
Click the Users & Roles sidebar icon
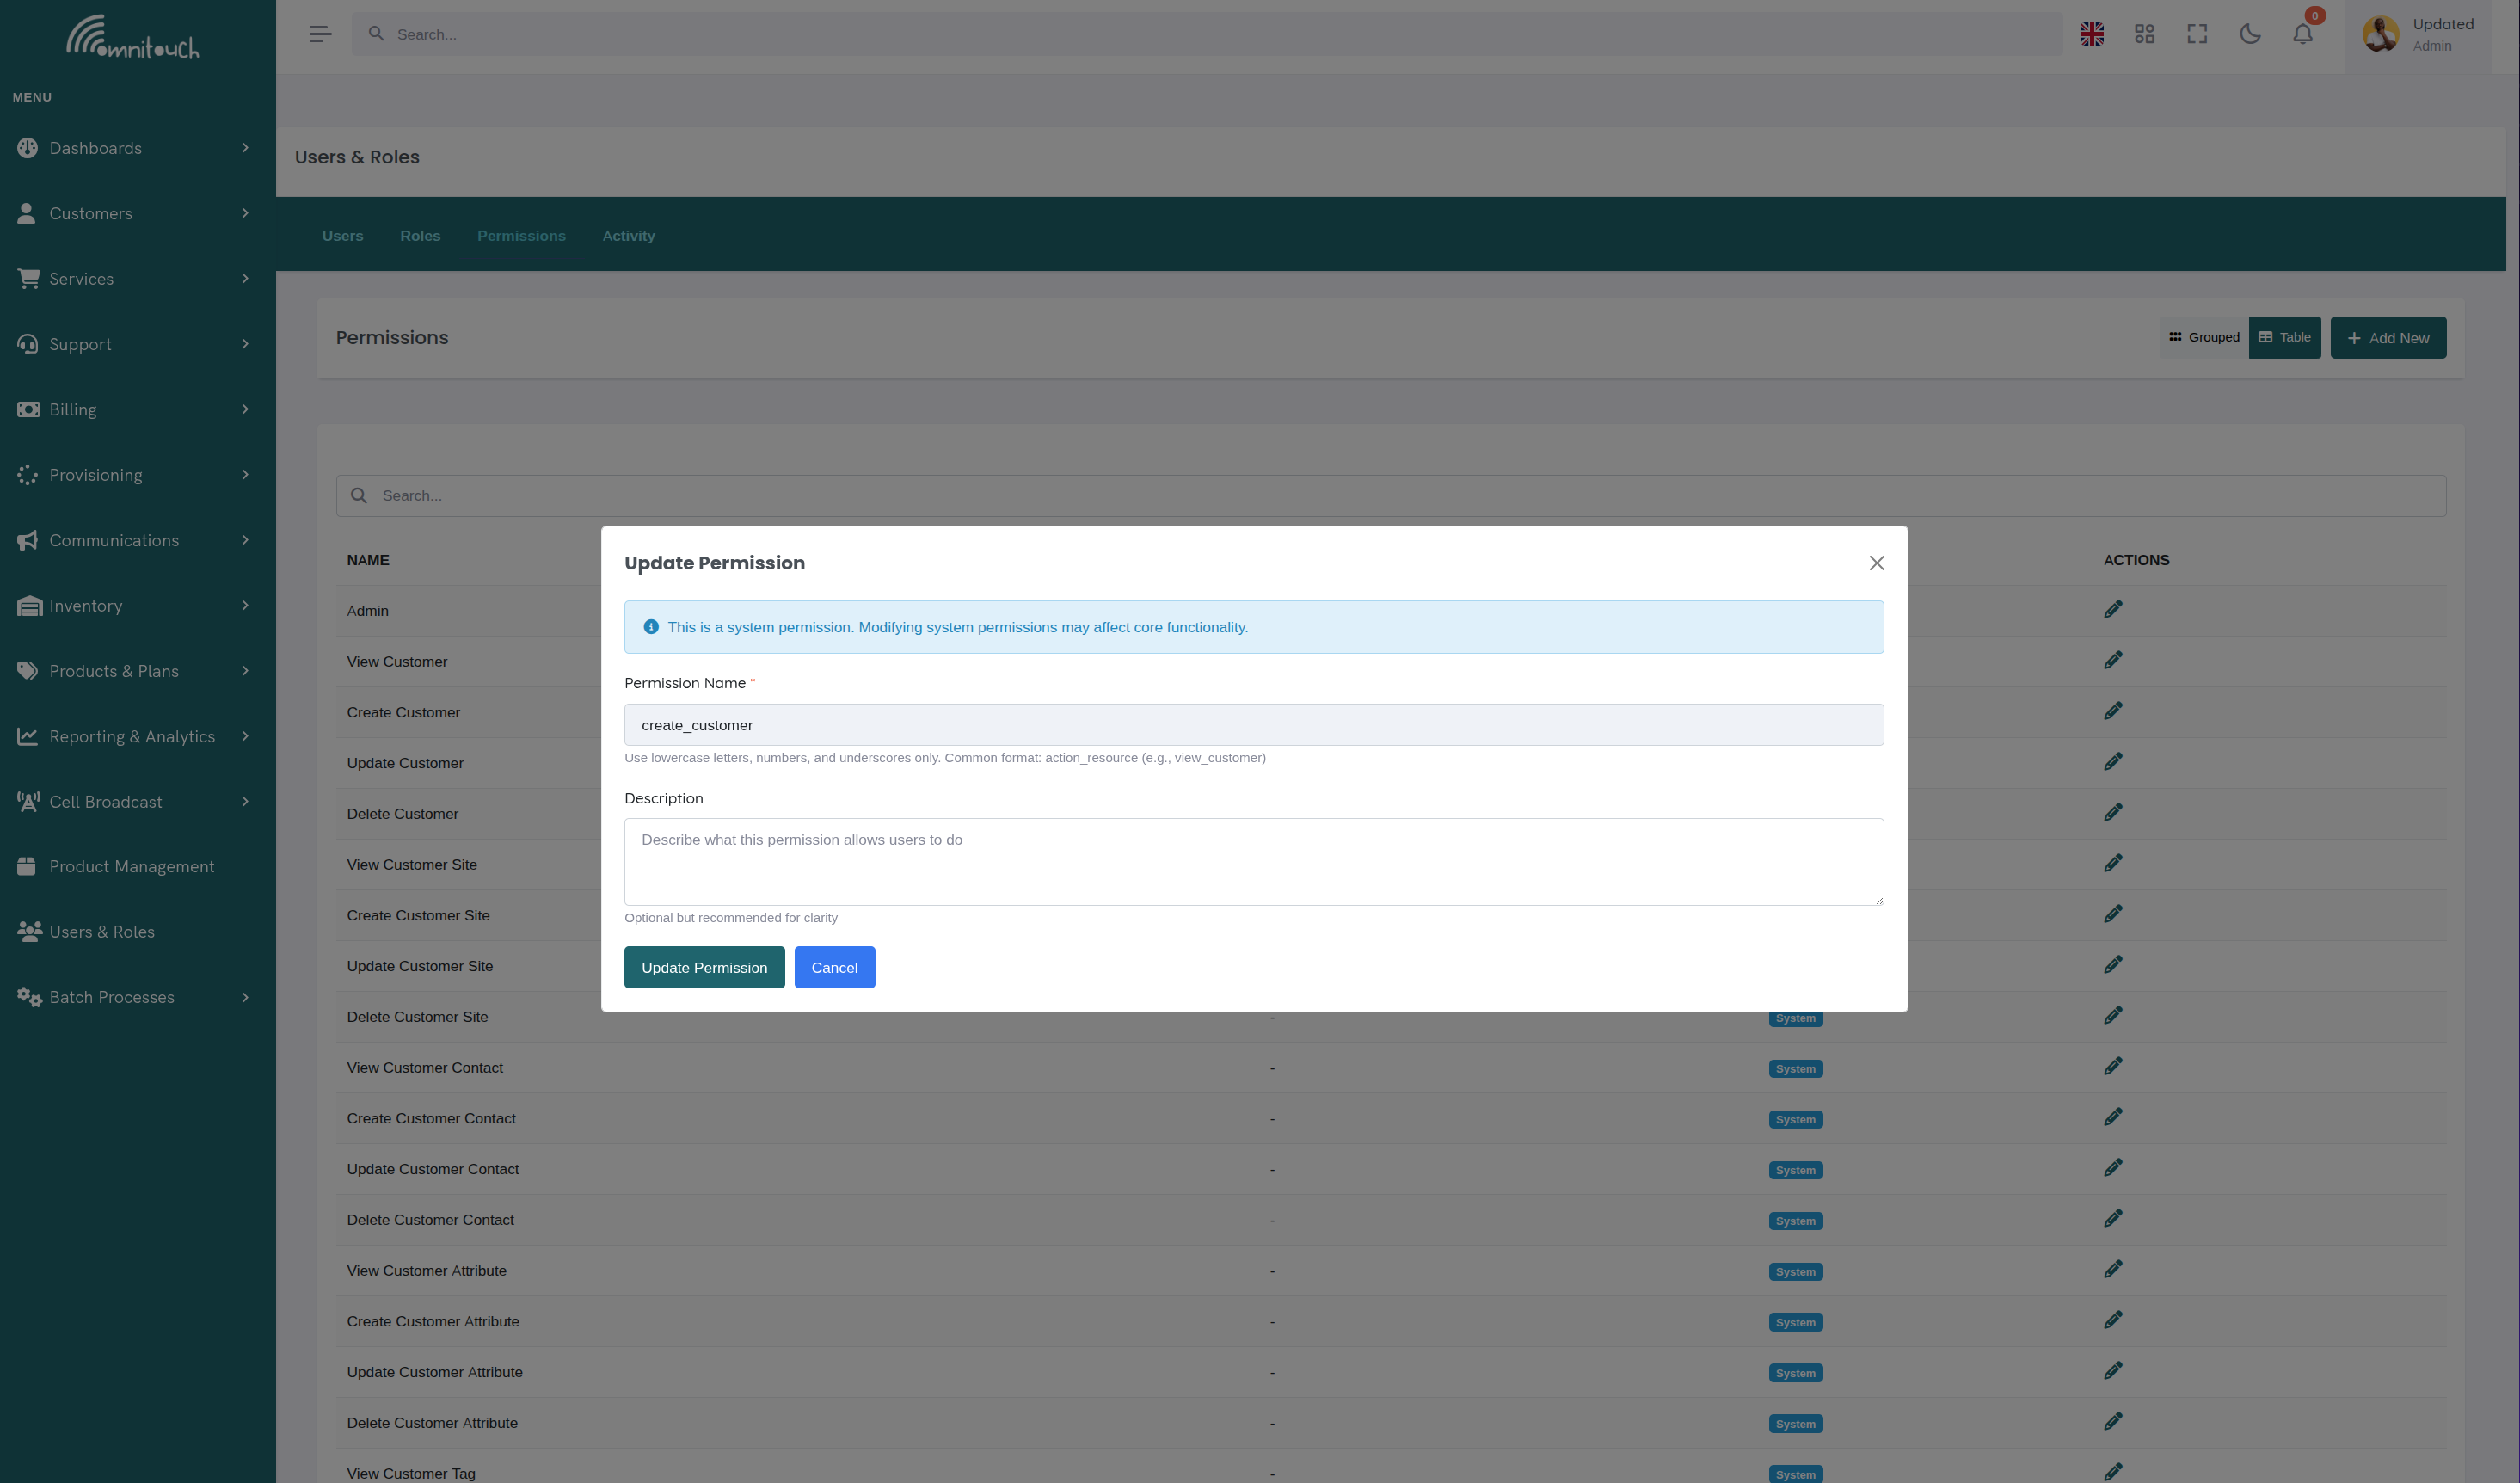tap(28, 931)
